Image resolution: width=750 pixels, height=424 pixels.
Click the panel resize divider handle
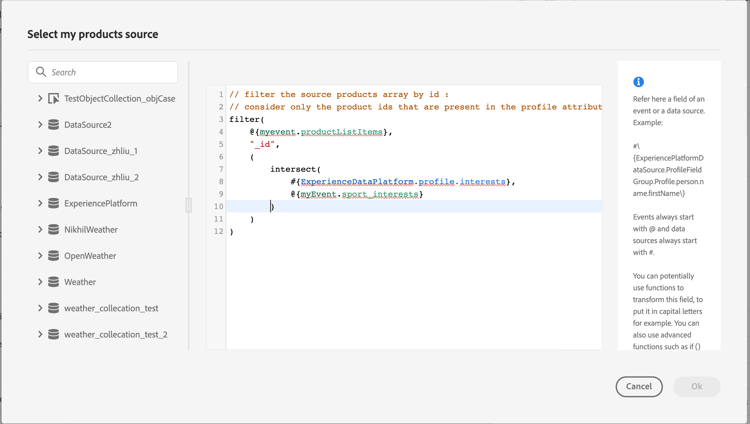click(x=188, y=205)
